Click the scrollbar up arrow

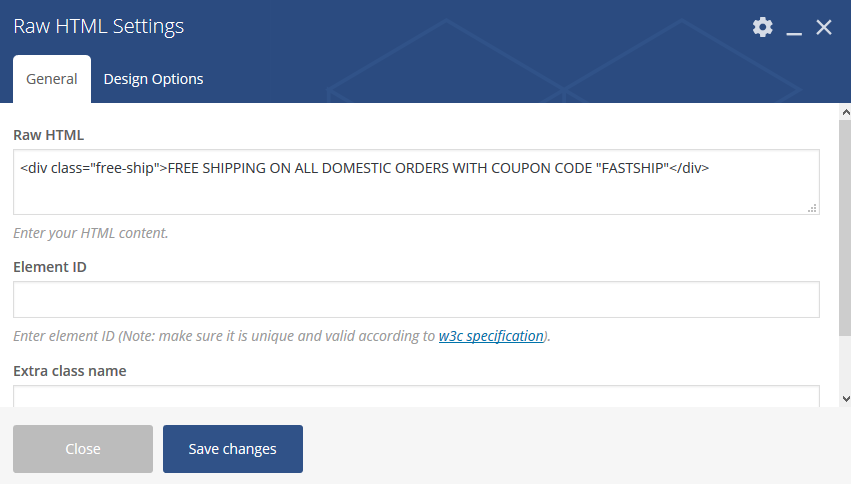tap(846, 112)
